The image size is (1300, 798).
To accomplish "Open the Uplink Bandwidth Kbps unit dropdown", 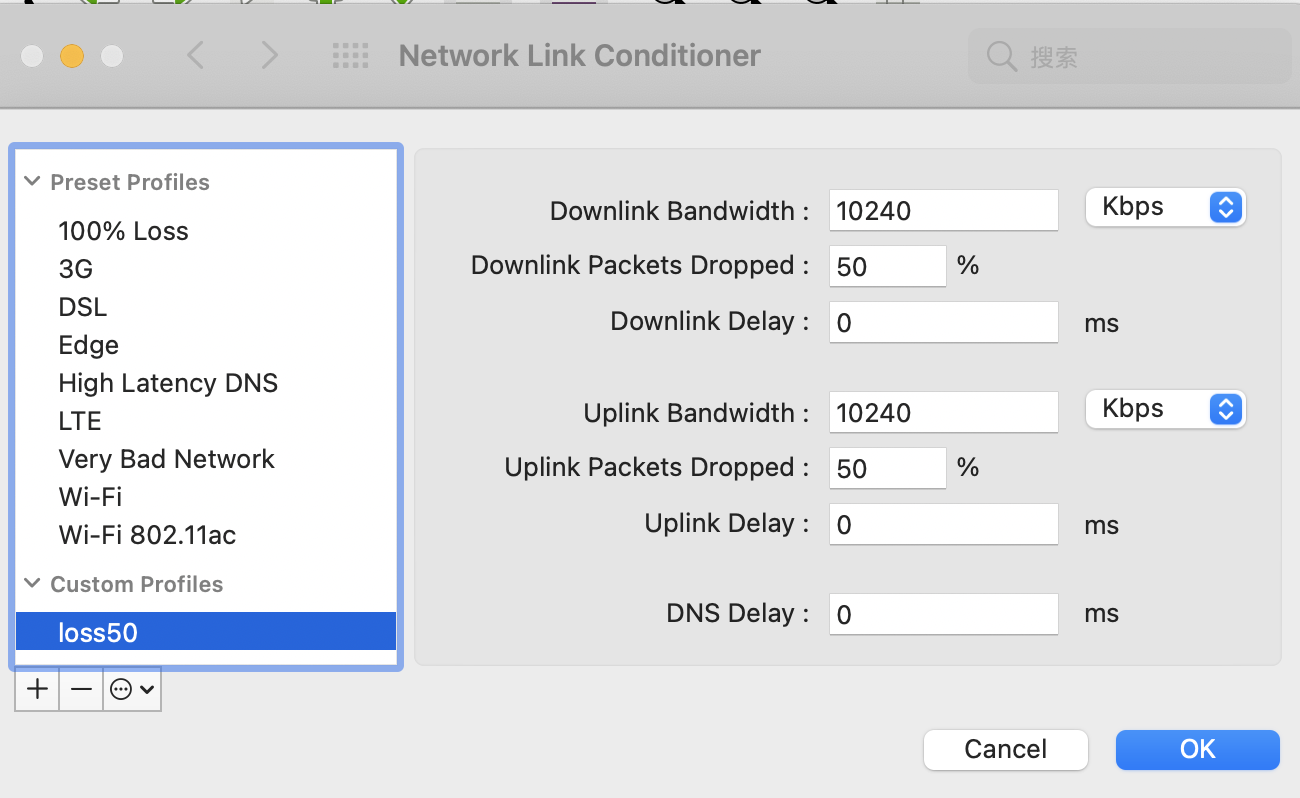I will tap(1166, 409).
